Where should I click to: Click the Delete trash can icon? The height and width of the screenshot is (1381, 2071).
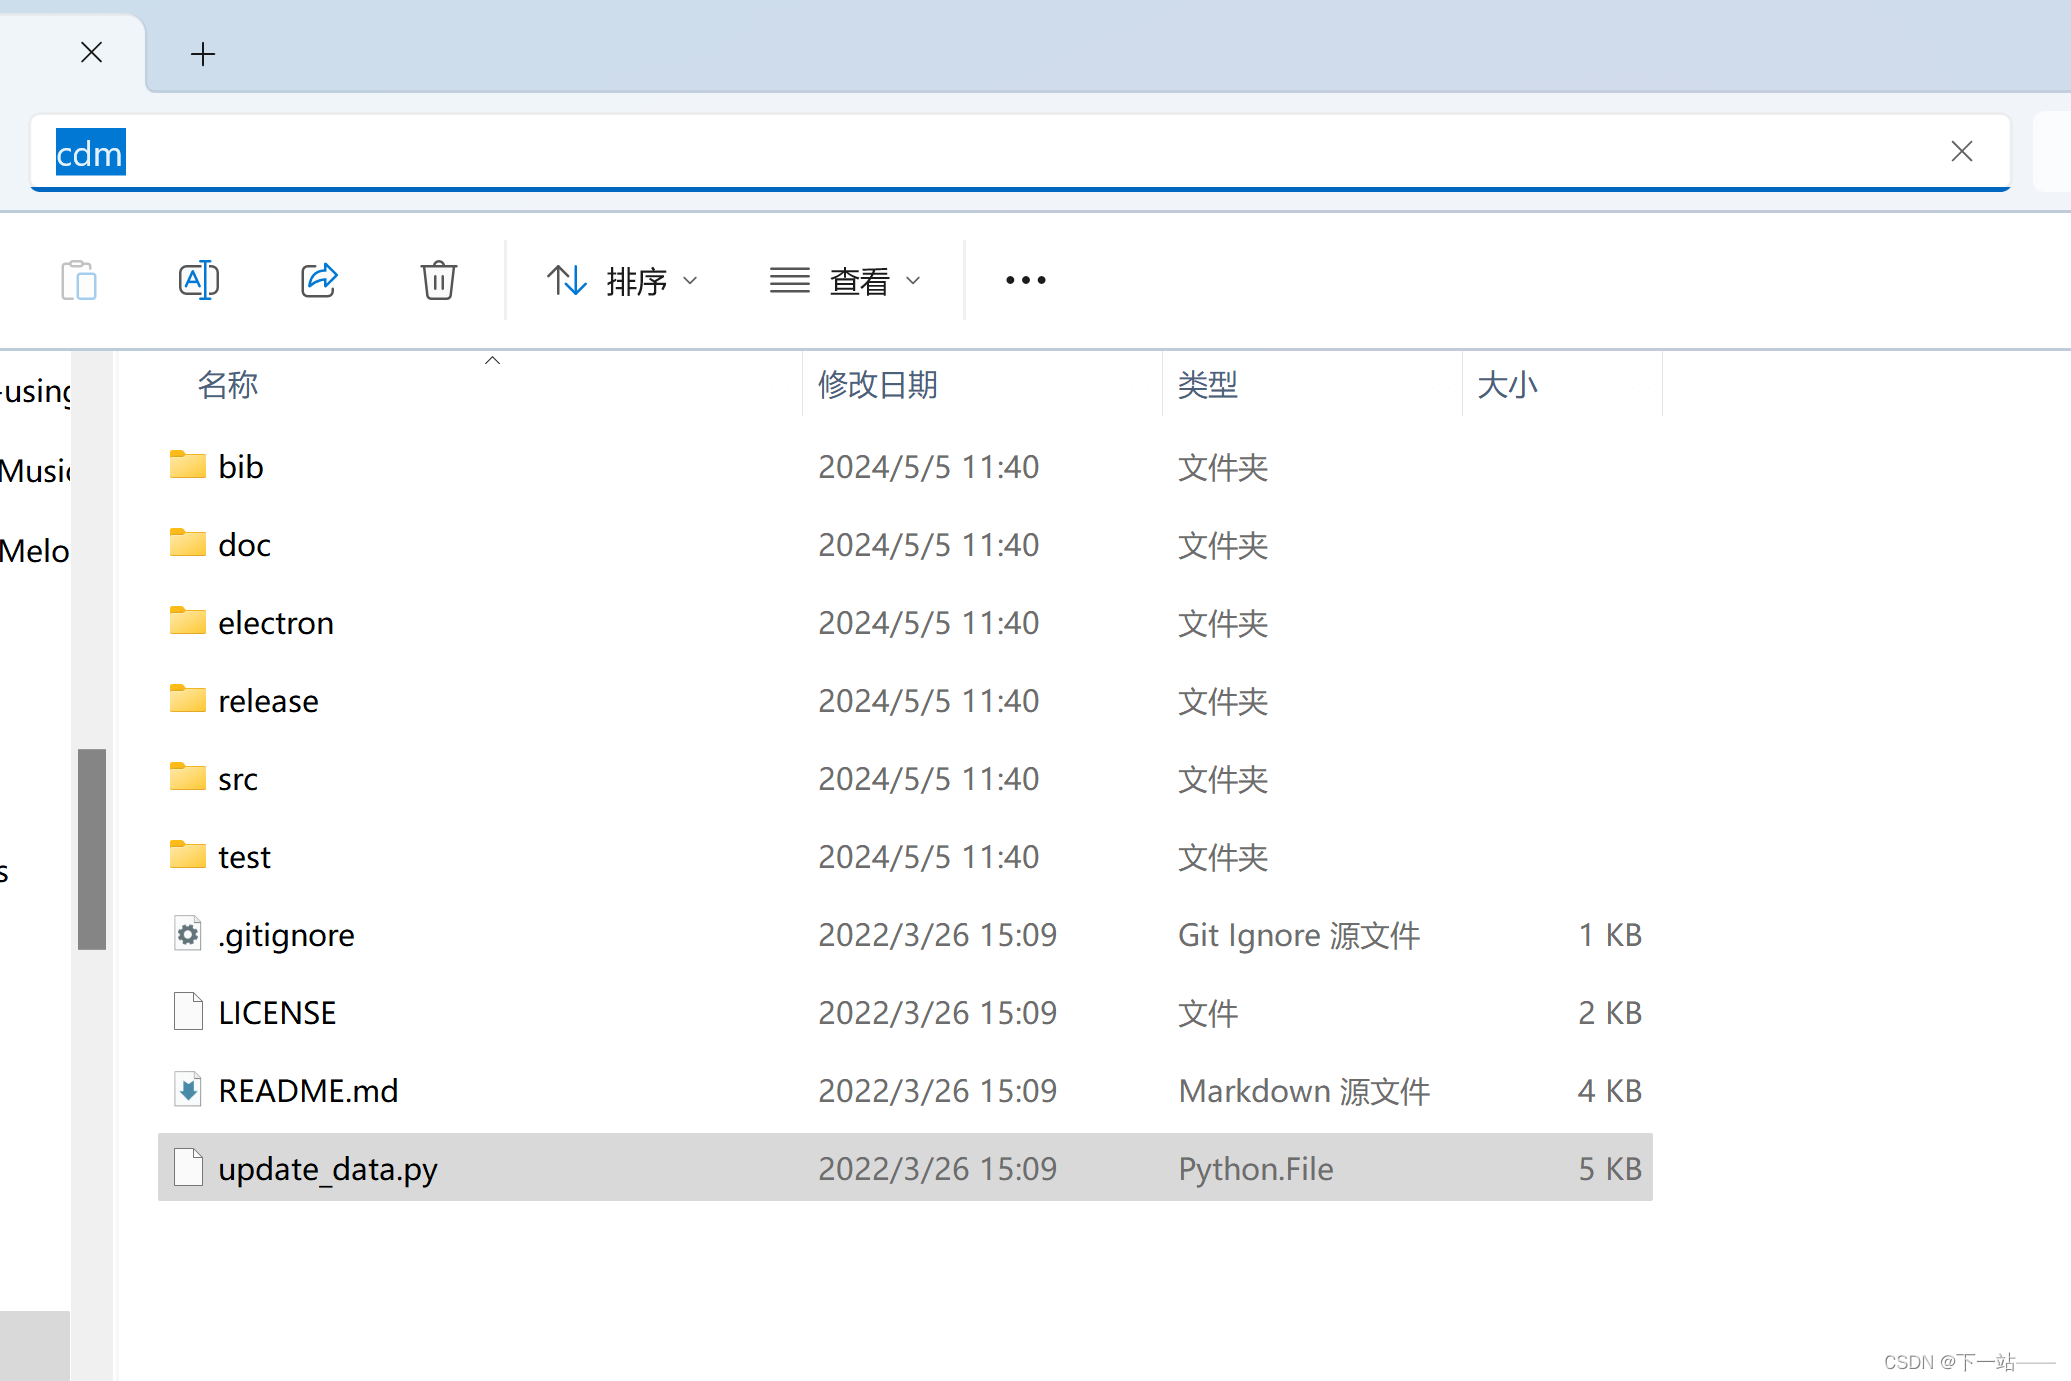(x=438, y=280)
